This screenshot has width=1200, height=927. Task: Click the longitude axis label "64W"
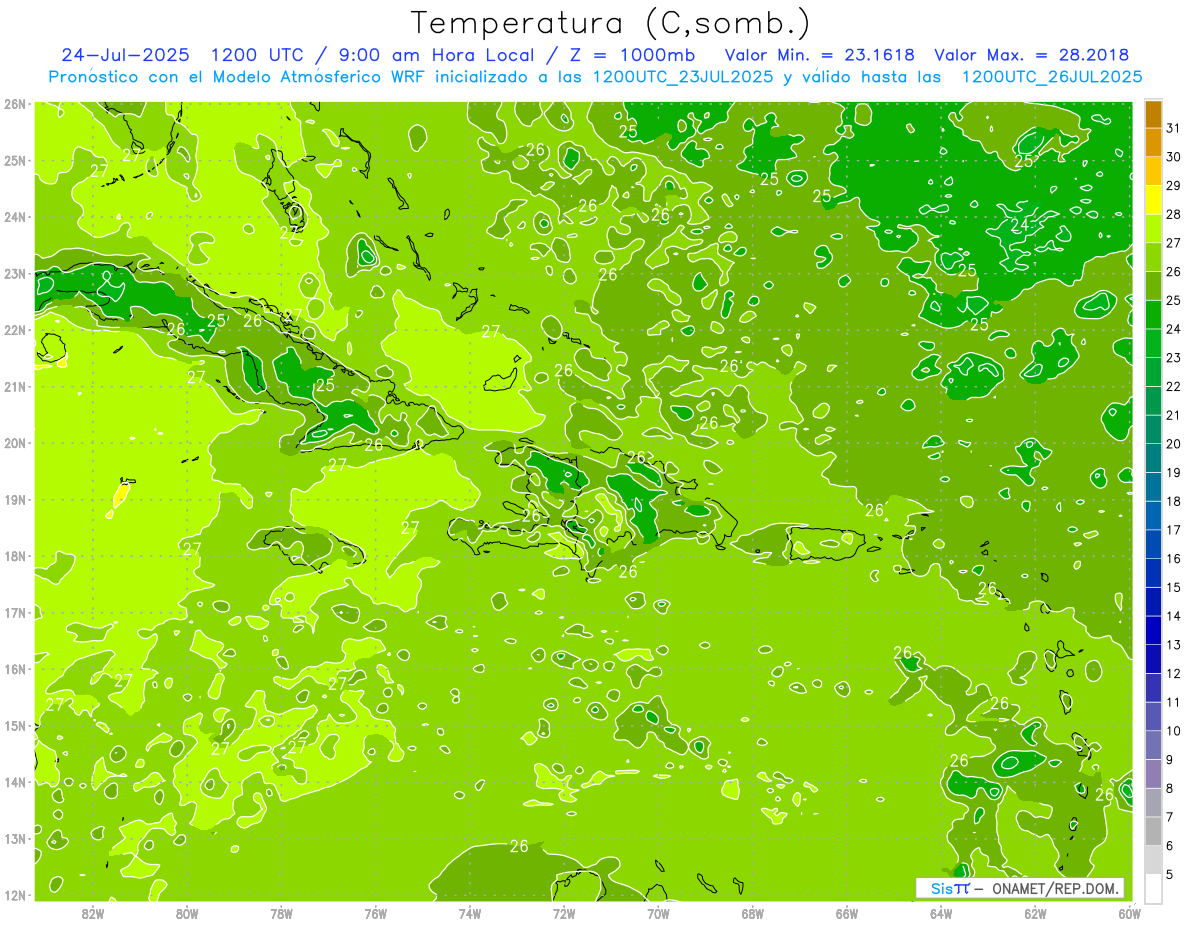pos(941,913)
